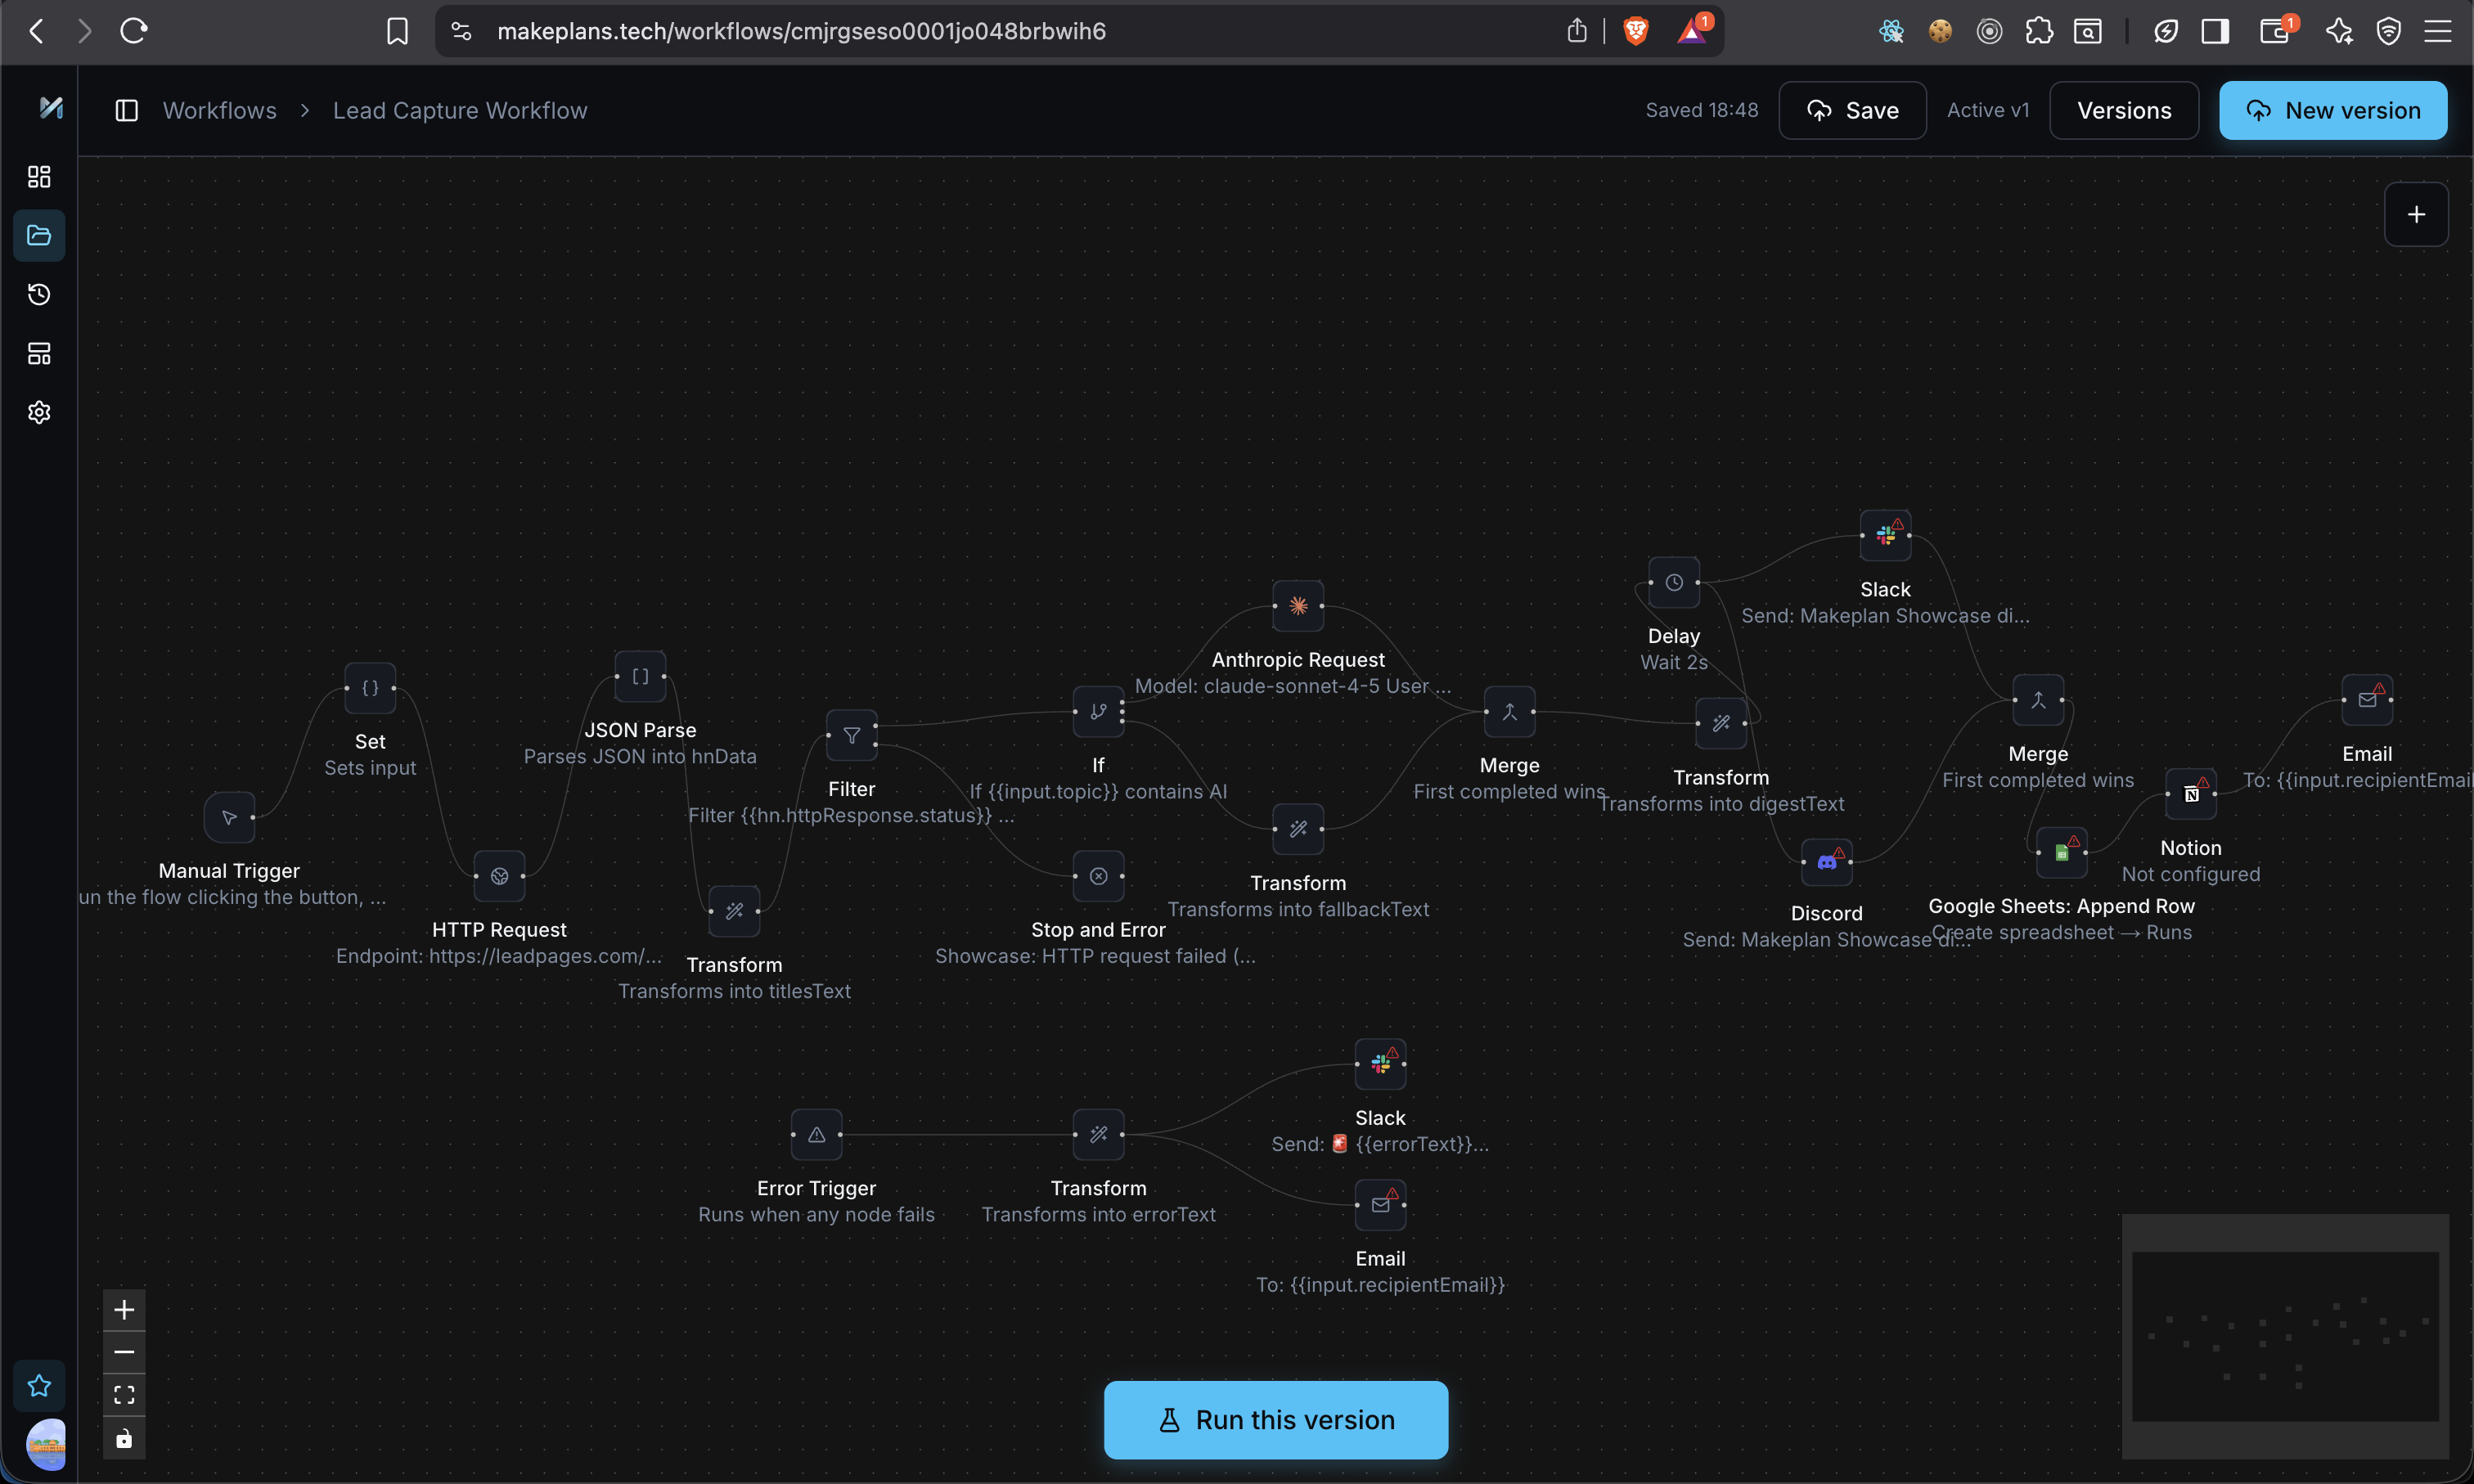This screenshot has width=2474, height=1484.
Task: Select the Notion node icon
Action: [x=2190, y=794]
